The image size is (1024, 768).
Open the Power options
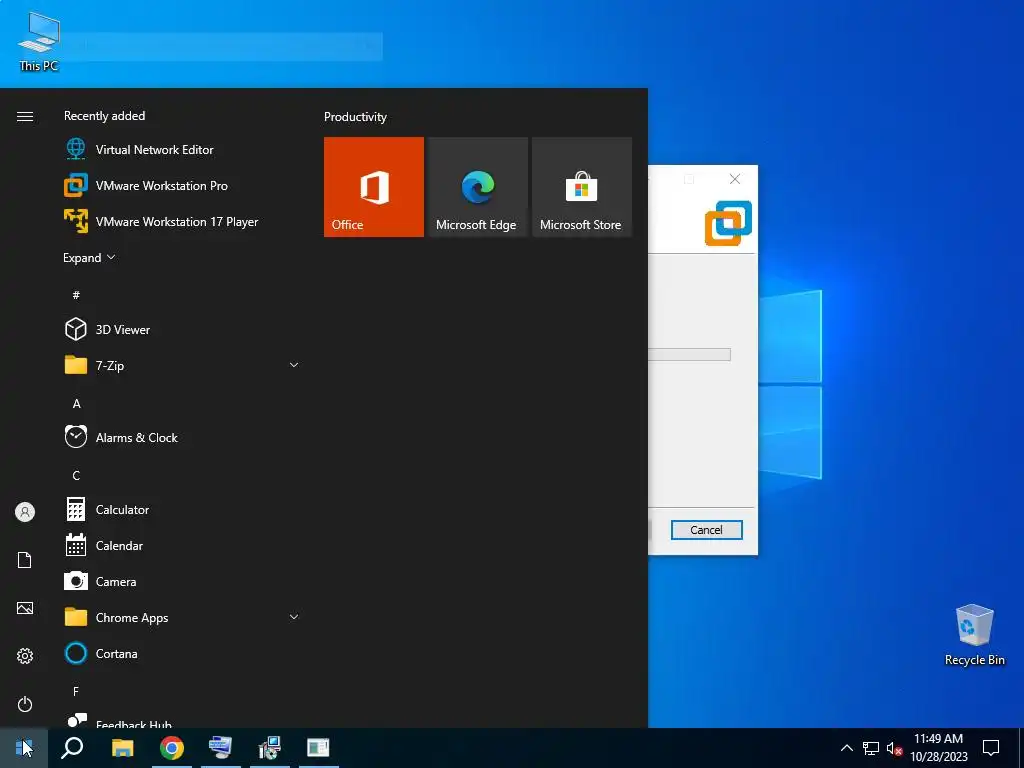click(25, 704)
